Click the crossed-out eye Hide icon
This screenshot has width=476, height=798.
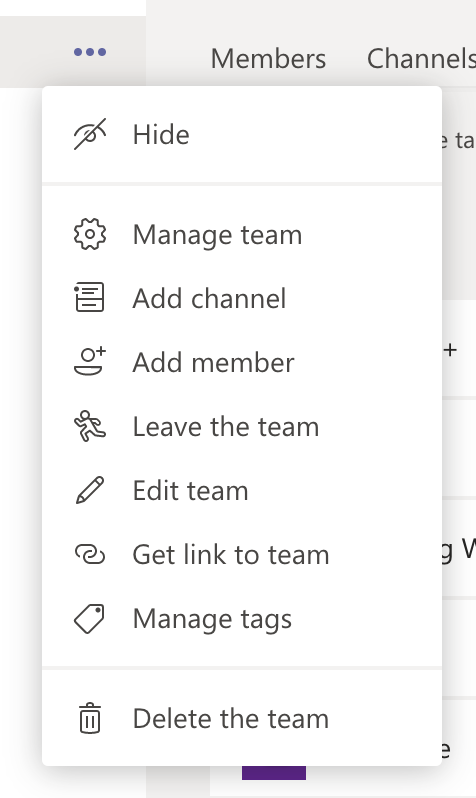[90, 134]
